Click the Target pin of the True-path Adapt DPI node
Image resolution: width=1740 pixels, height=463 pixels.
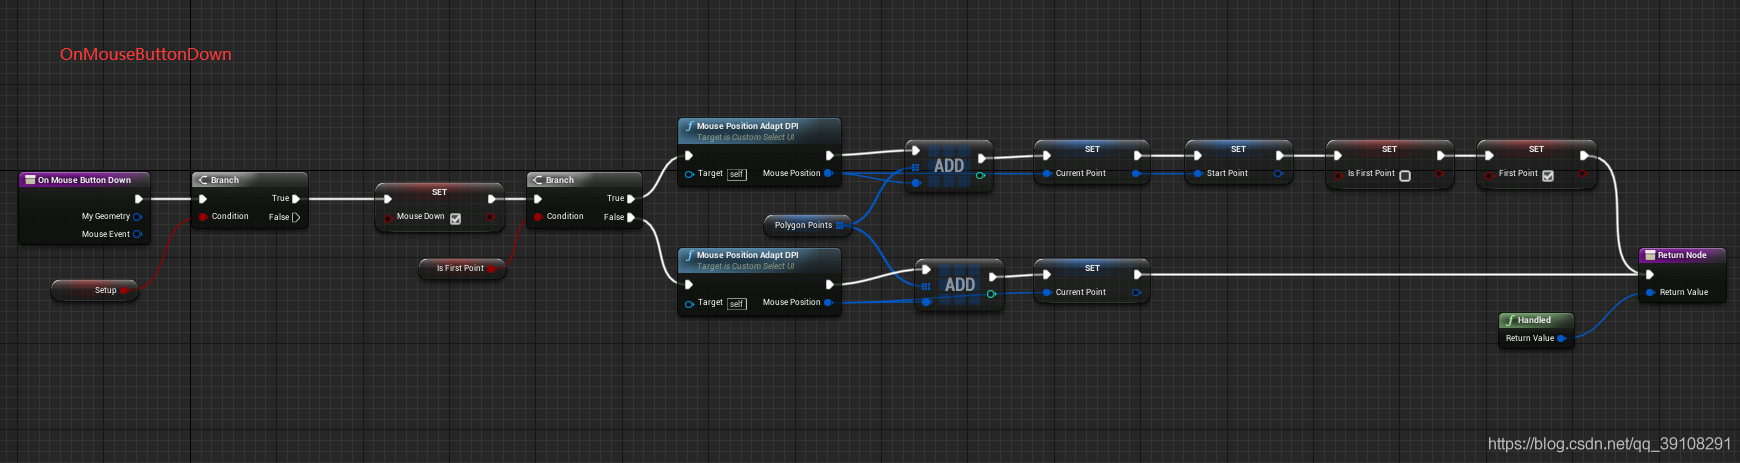689,174
